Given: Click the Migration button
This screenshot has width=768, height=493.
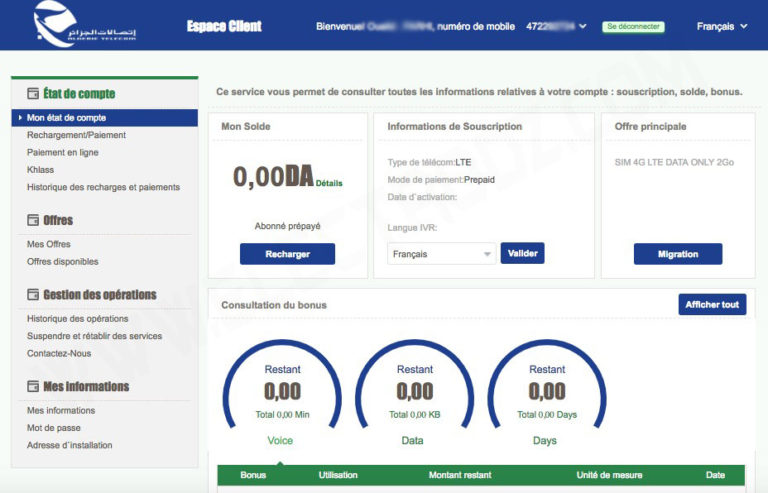Looking at the screenshot, I should click(678, 254).
